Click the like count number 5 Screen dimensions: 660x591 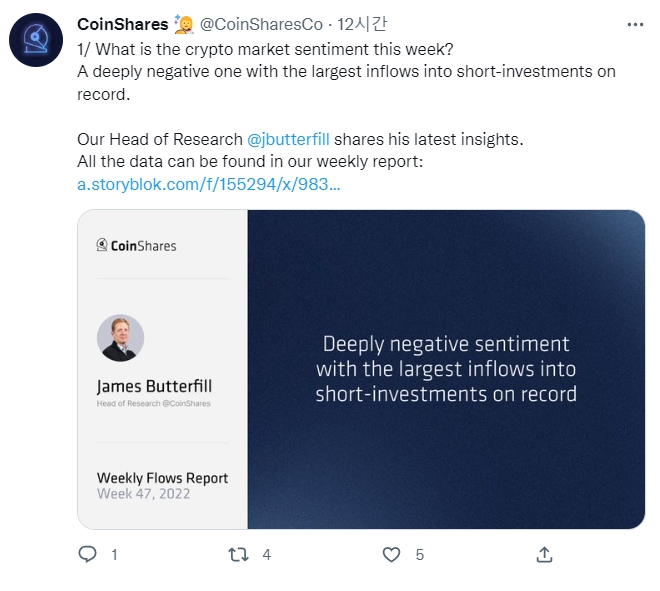click(419, 555)
